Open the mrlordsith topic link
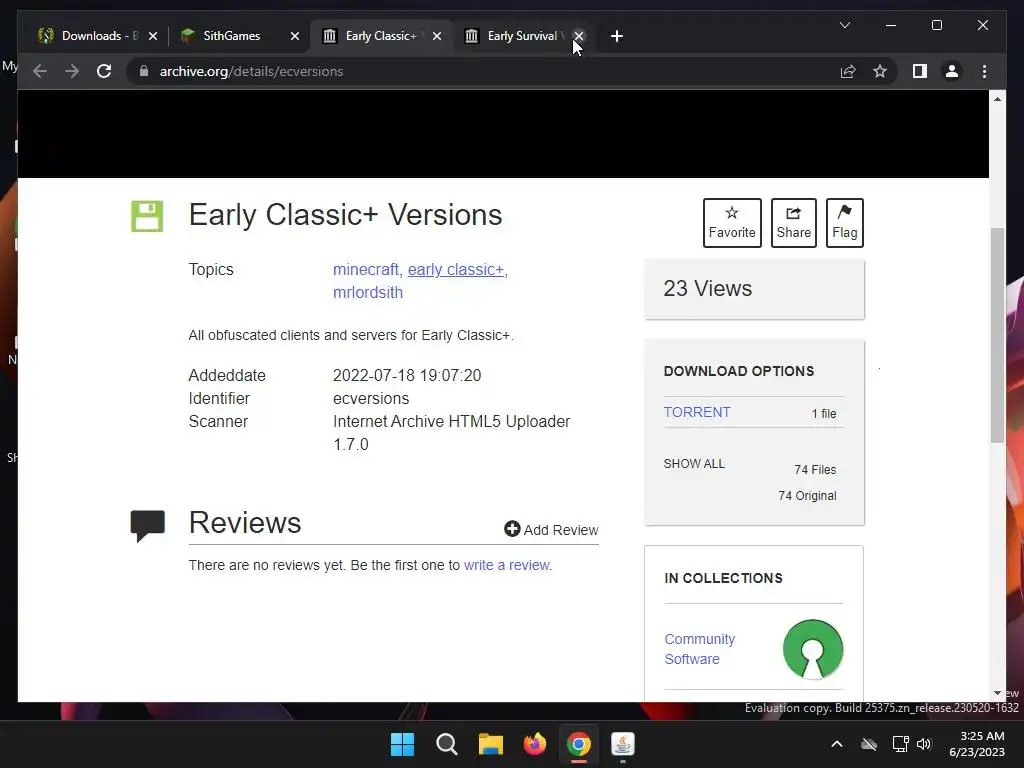The width and height of the screenshot is (1024, 768). (x=368, y=293)
